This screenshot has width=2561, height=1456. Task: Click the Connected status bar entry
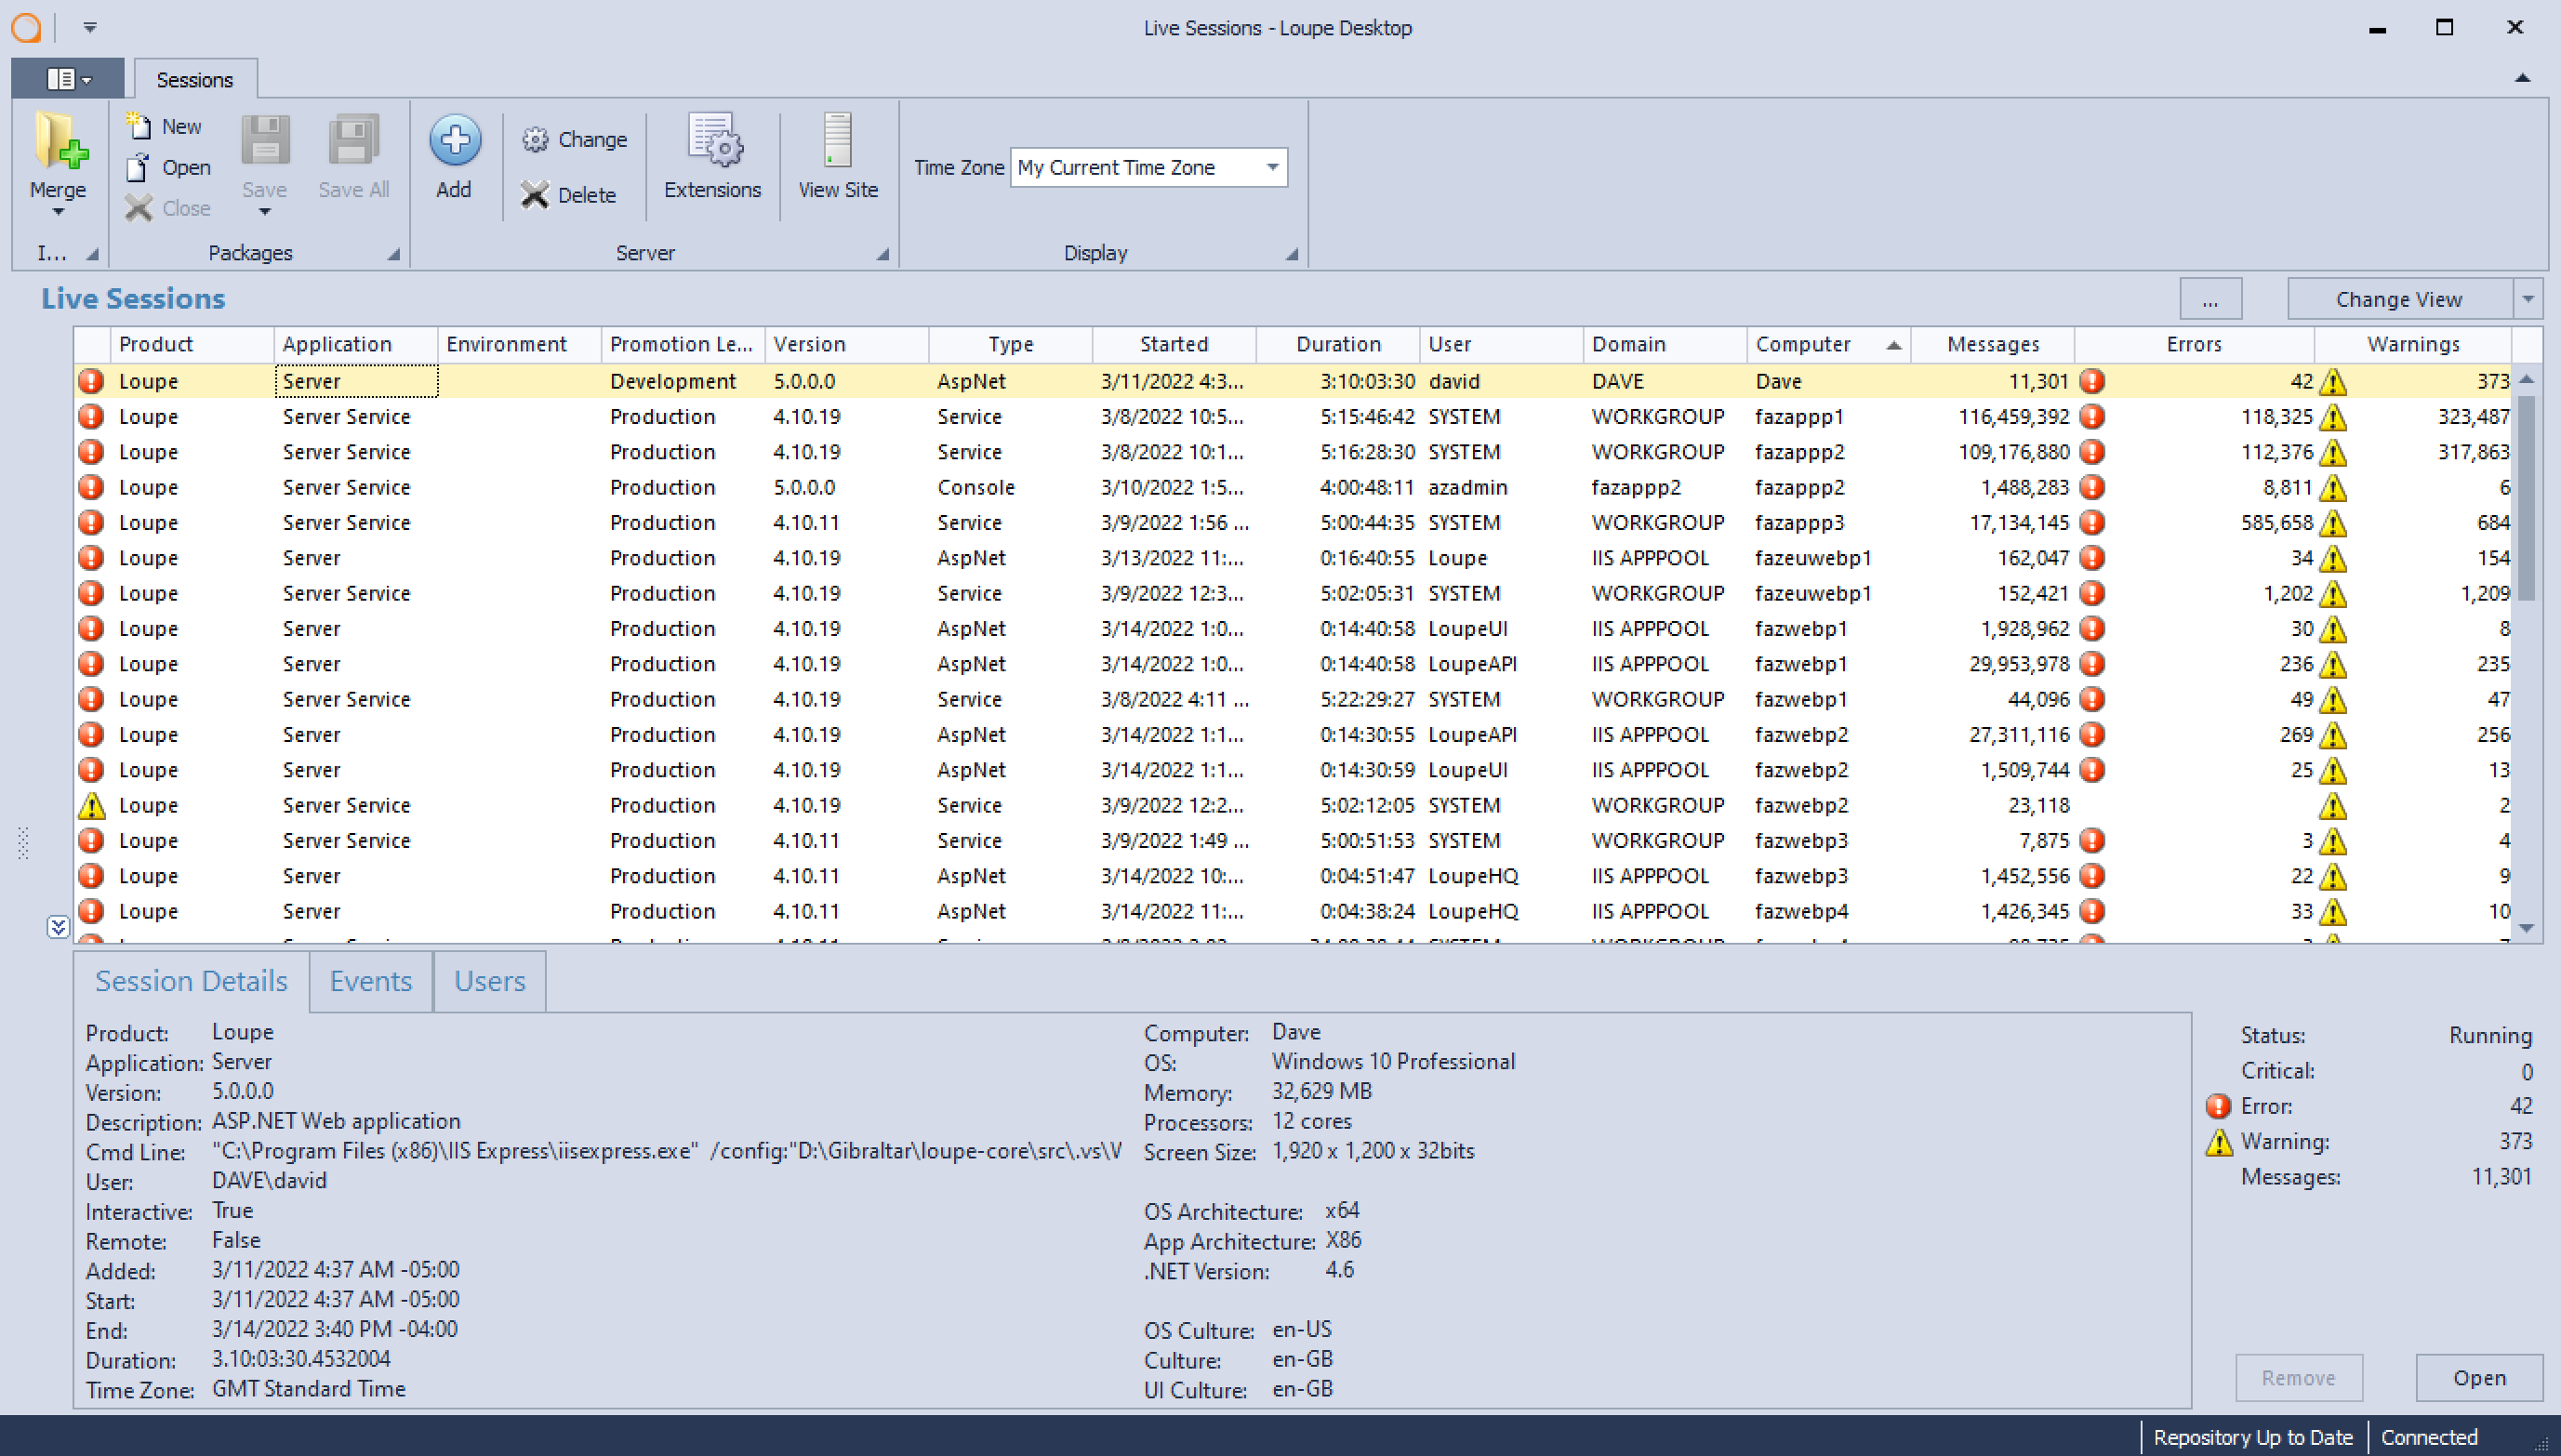click(x=2428, y=1437)
